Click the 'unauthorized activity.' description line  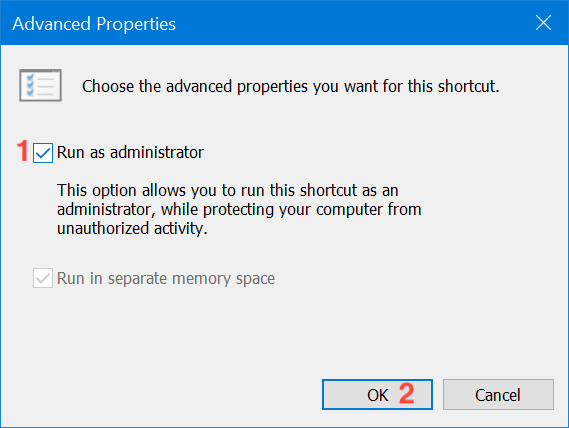click(132, 228)
